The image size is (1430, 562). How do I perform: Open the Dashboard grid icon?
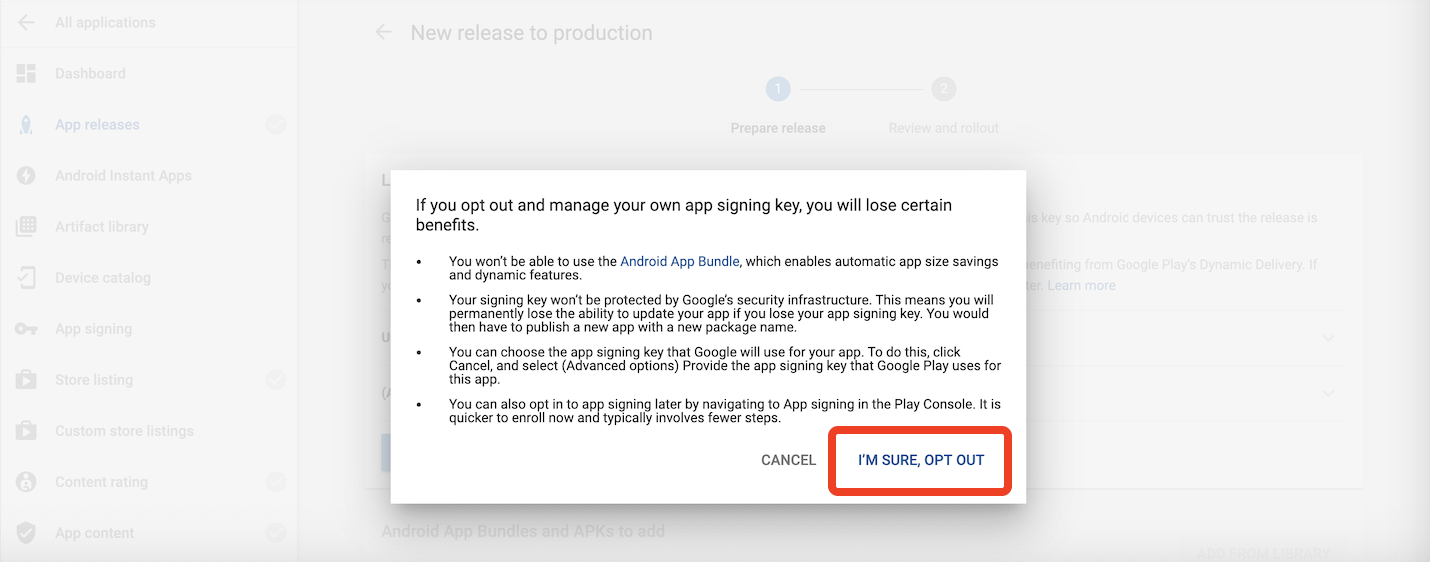[26, 73]
